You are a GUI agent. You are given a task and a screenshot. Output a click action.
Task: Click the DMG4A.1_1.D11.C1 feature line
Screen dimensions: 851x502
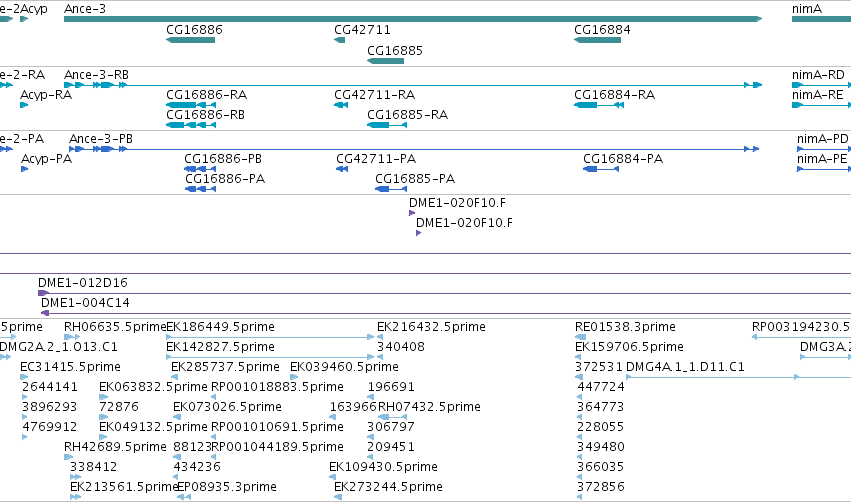[738, 377]
